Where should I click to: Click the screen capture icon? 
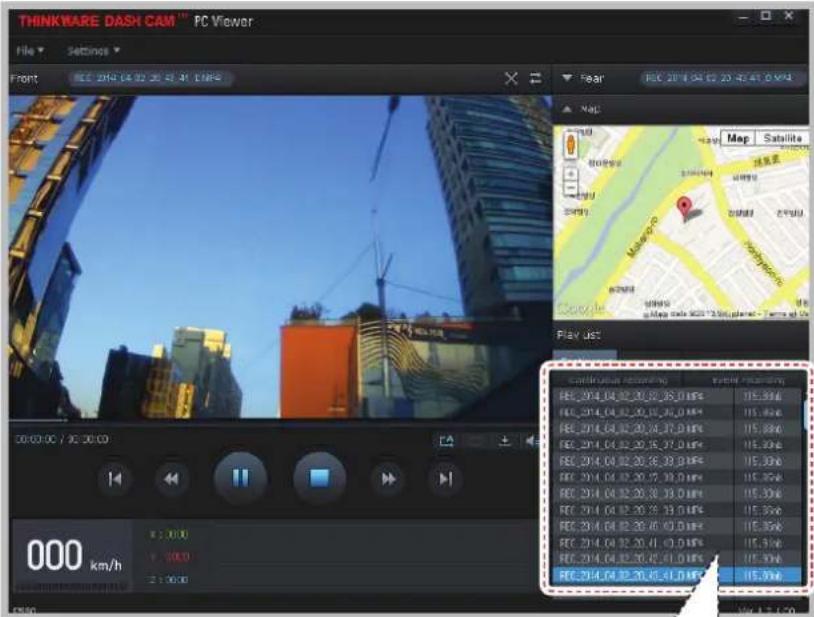click(446, 441)
